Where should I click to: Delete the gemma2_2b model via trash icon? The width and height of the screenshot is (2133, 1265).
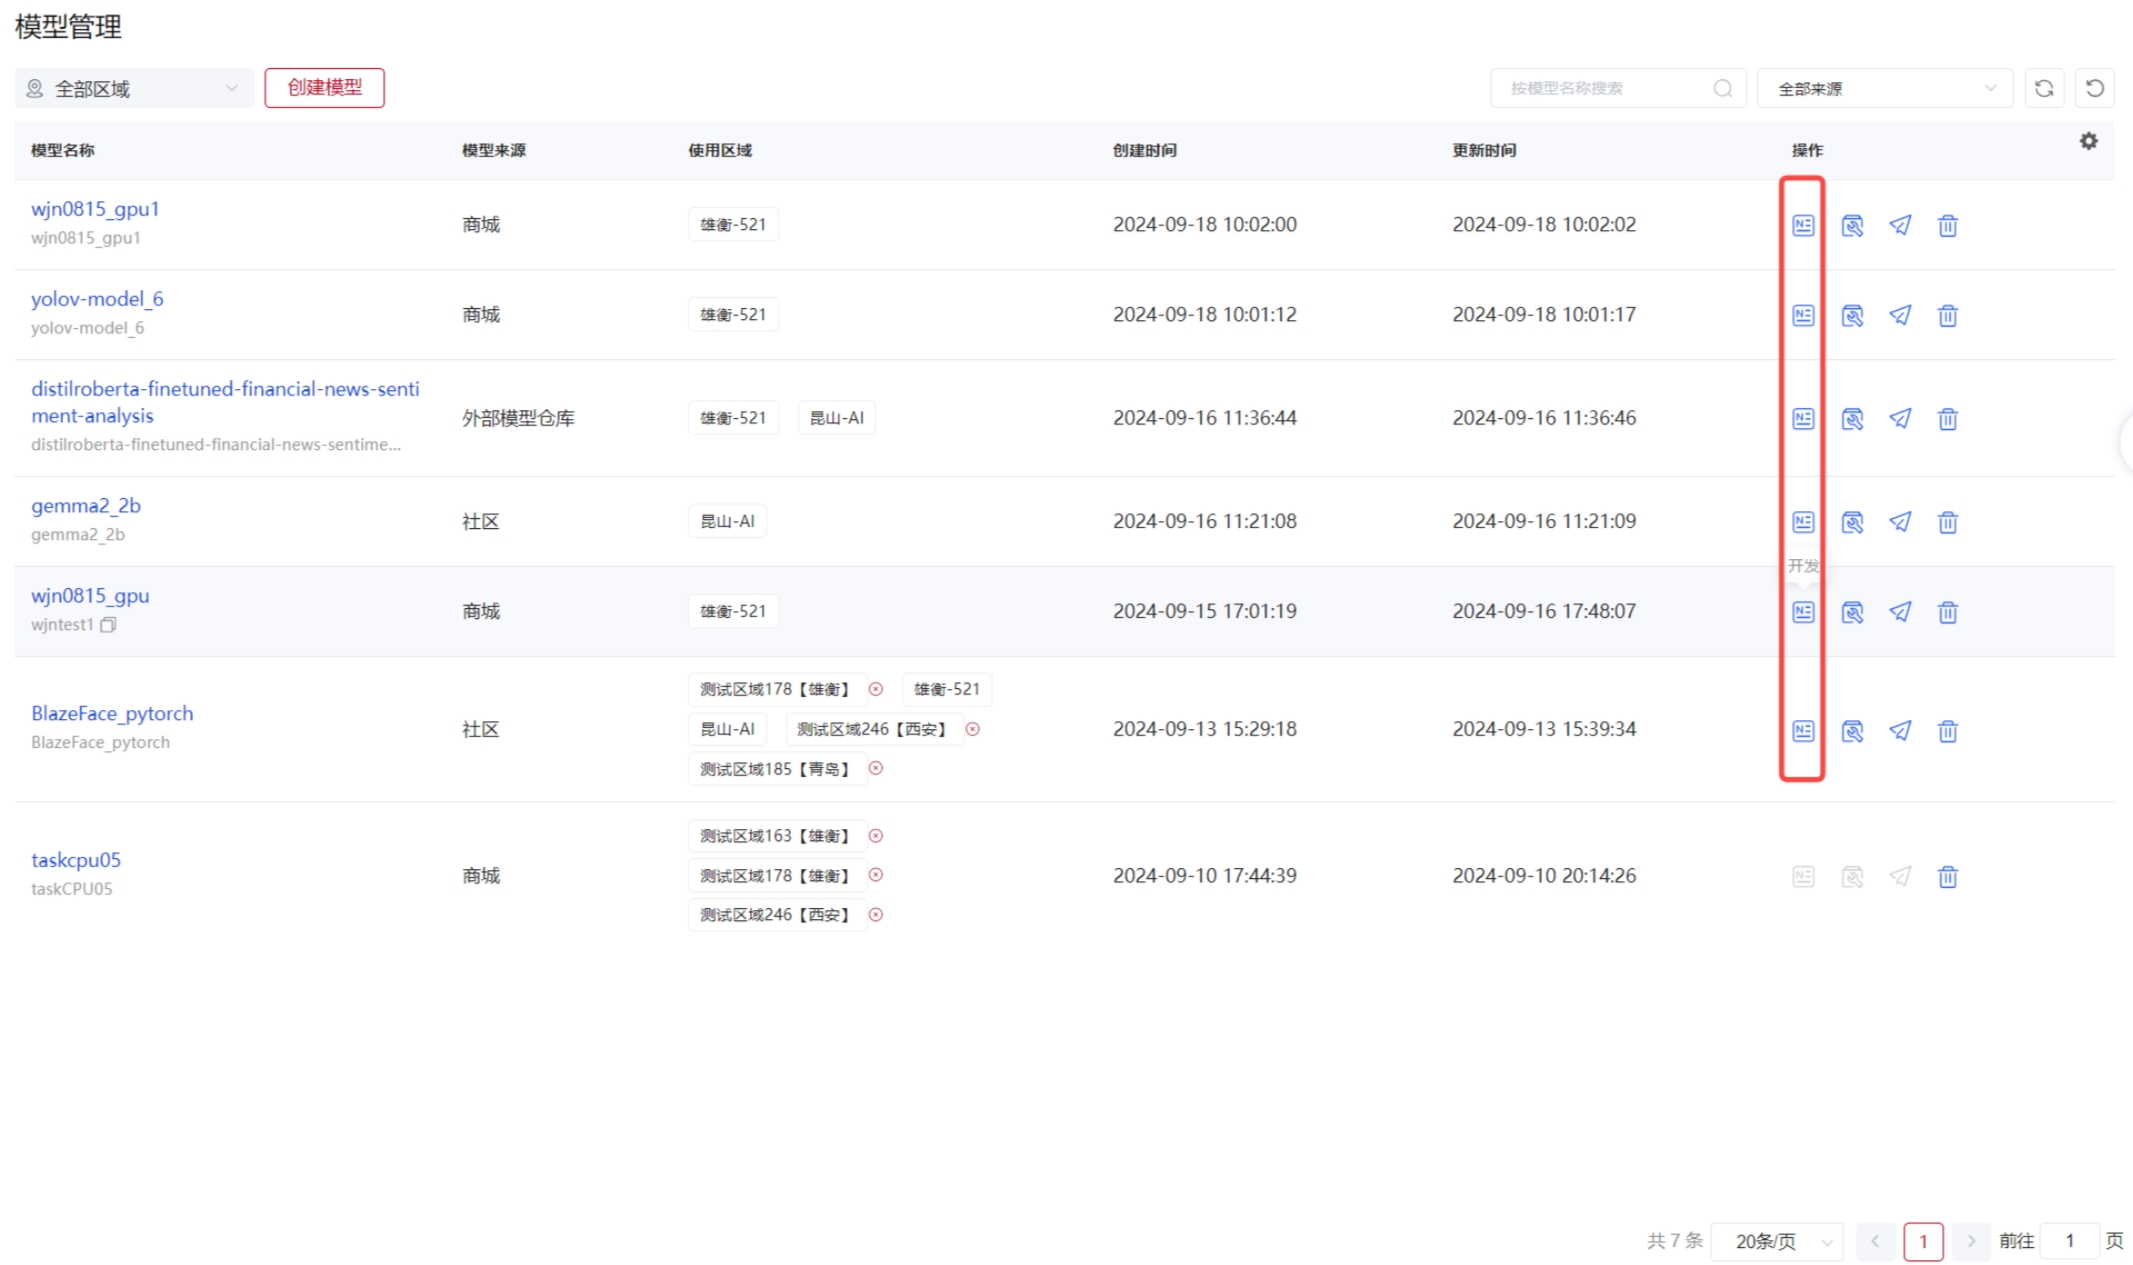tap(1947, 522)
